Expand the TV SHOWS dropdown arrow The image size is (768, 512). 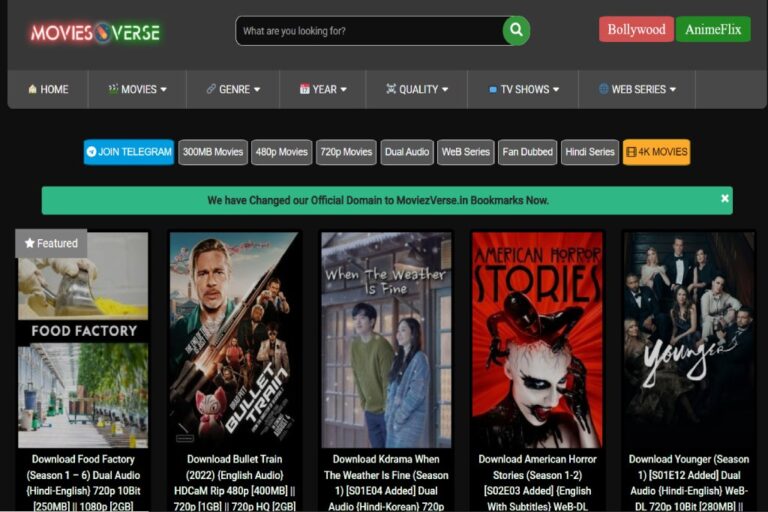(556, 90)
